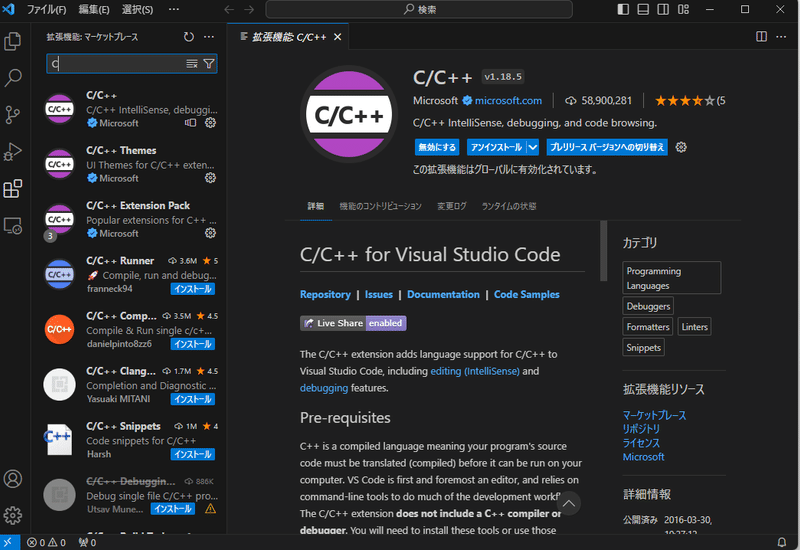This screenshot has width=800, height=550.
Task: Open the Source Control view
Action: (13, 115)
